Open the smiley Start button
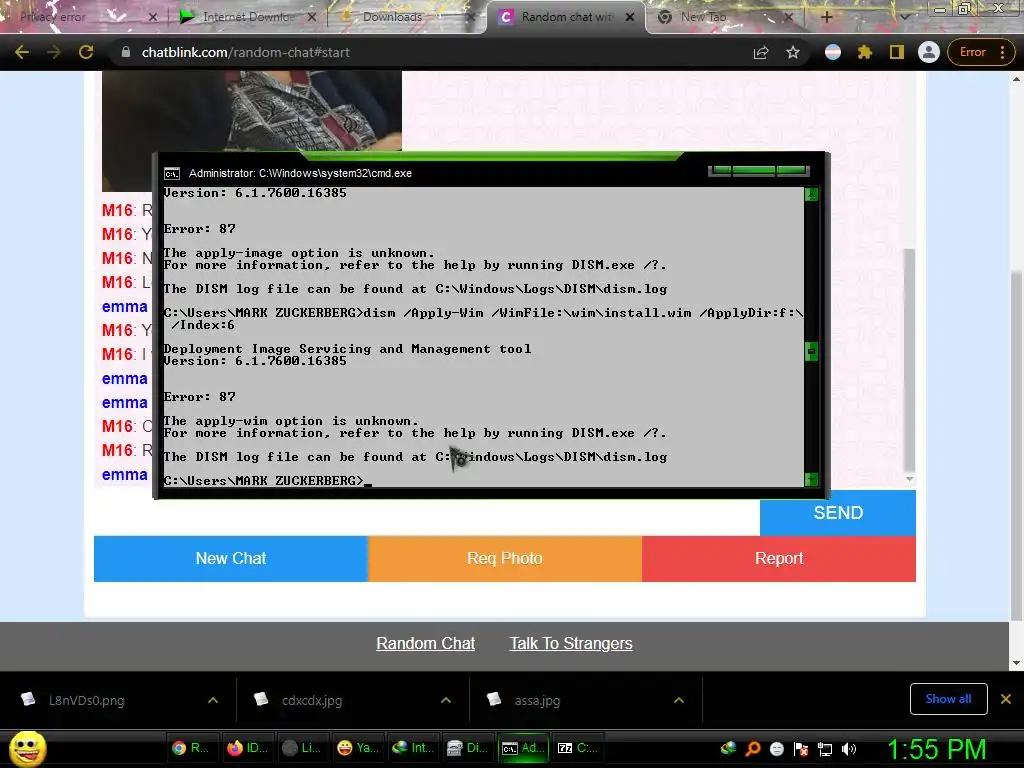Viewport: 1024px width, 768px height. (27, 748)
